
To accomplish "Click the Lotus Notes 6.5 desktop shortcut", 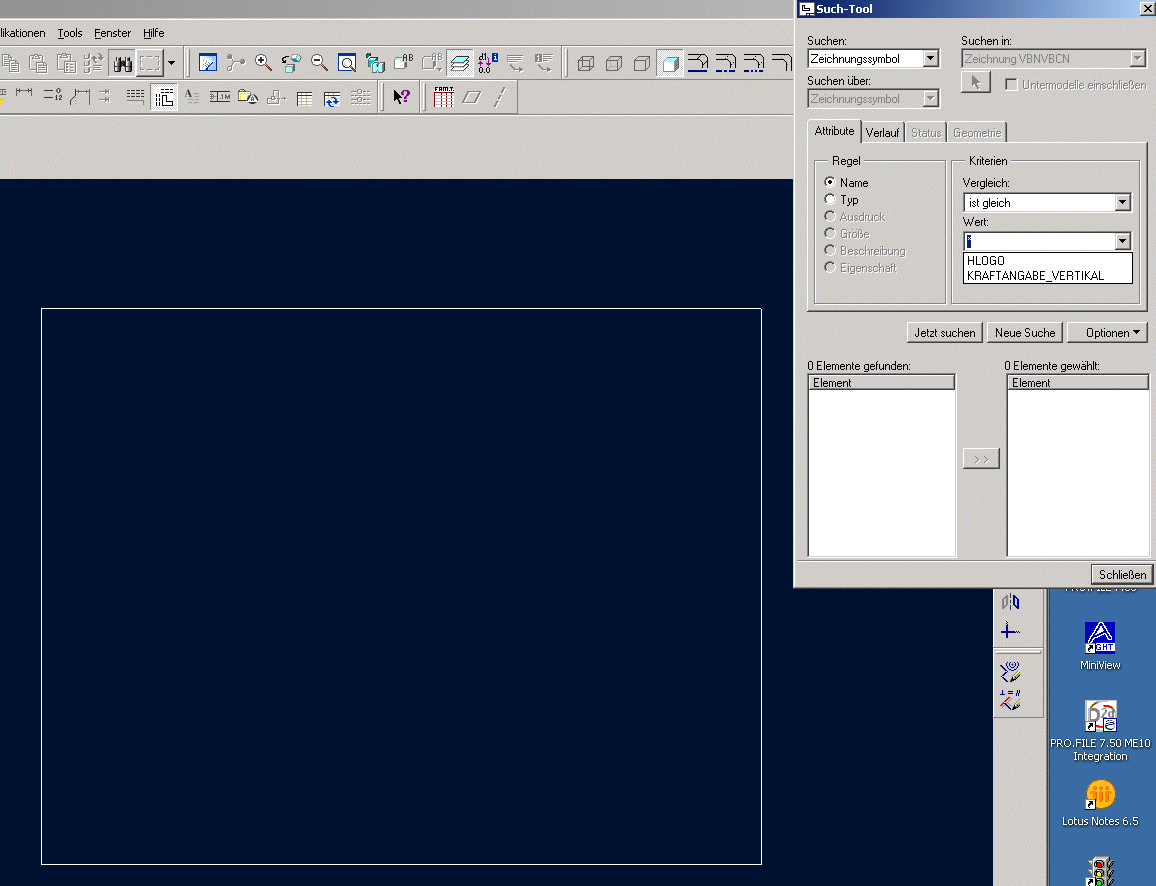I will tap(1100, 803).
